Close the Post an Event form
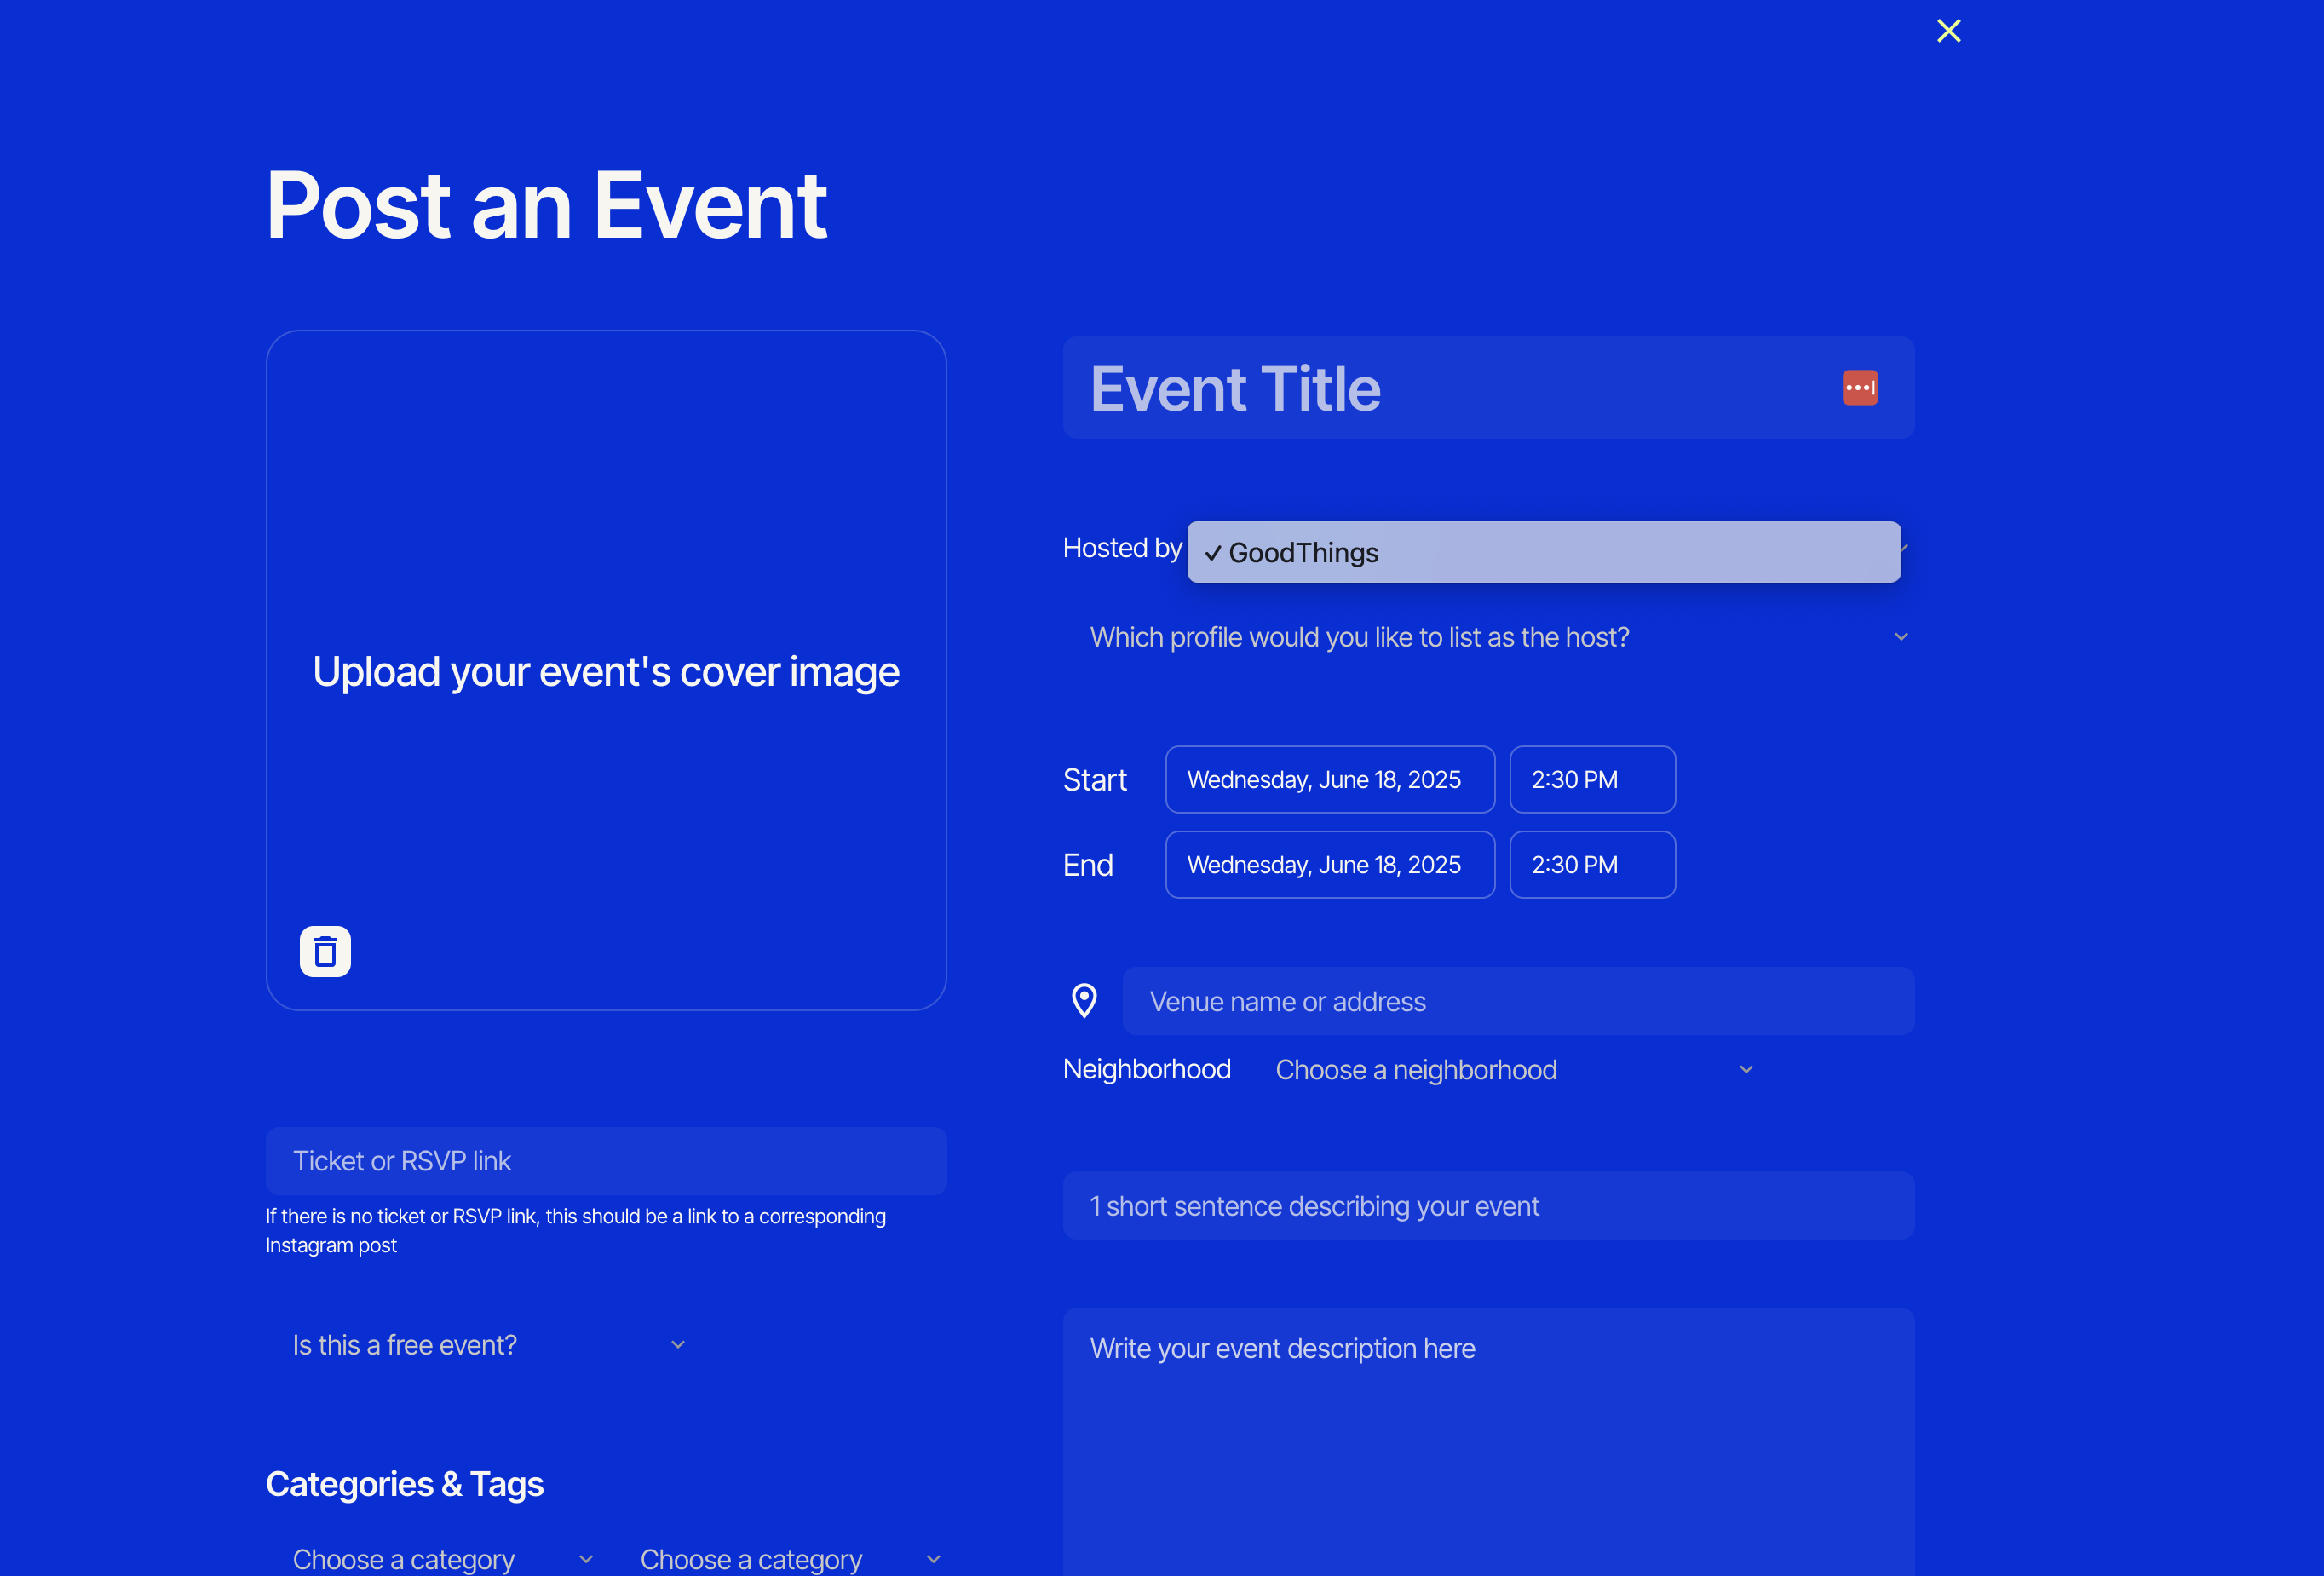Screen dimensions: 2324x1576 1948,31
